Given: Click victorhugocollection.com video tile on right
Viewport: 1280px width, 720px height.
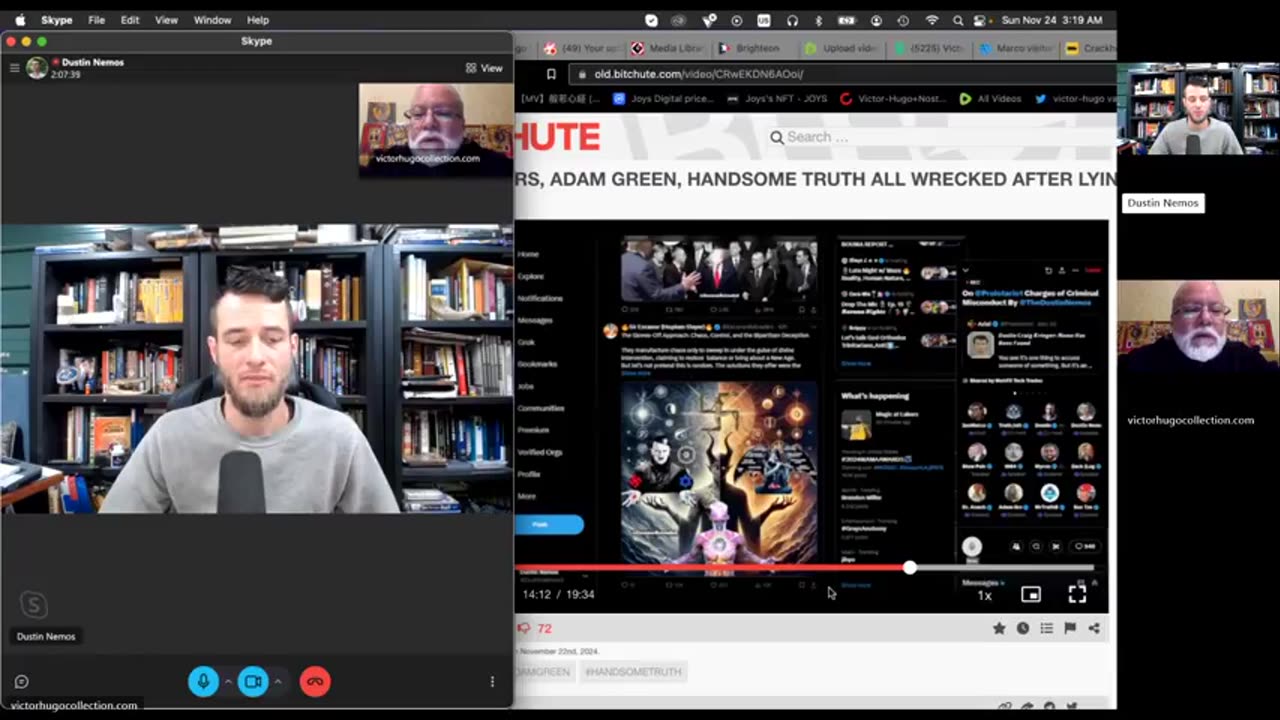Looking at the screenshot, I should 1198,325.
